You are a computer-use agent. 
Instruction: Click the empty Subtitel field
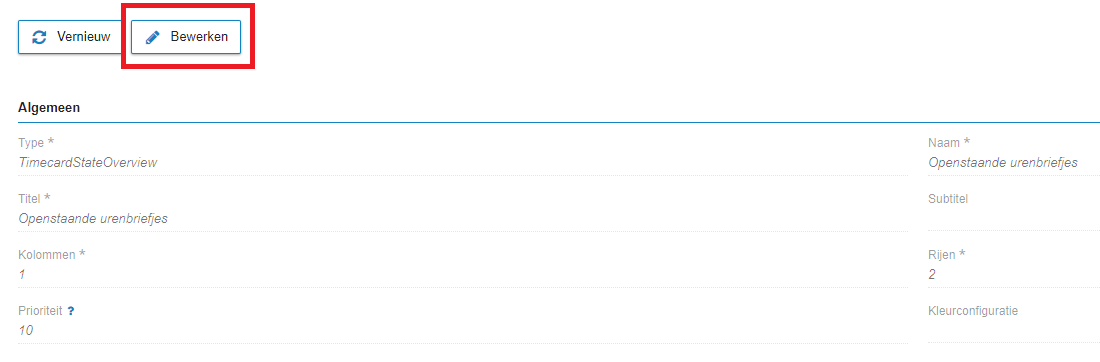tap(1014, 219)
